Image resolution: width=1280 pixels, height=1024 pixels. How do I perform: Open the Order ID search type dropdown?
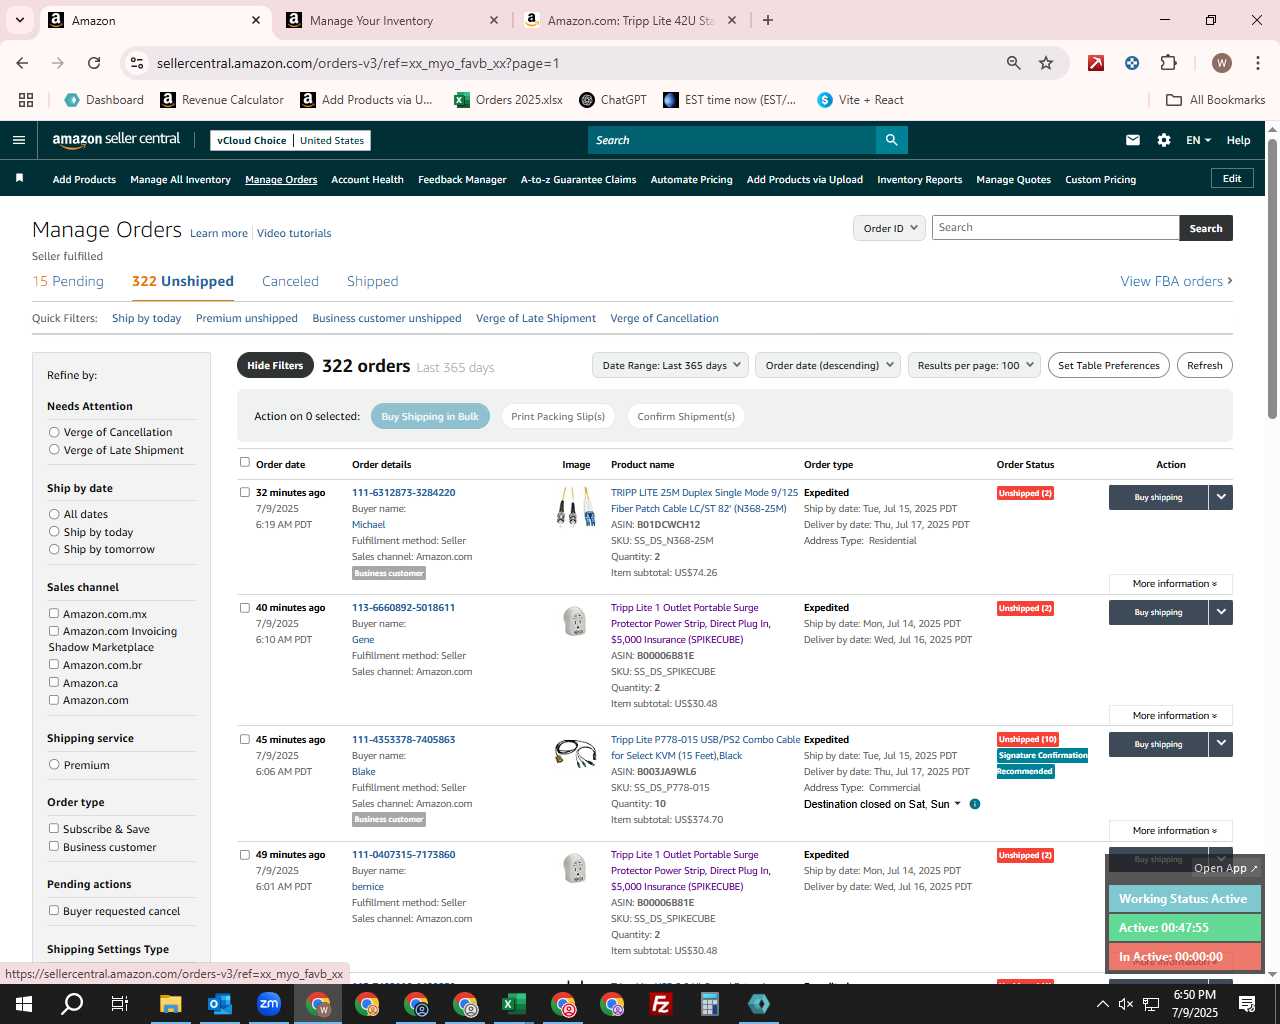pyautogui.click(x=889, y=228)
